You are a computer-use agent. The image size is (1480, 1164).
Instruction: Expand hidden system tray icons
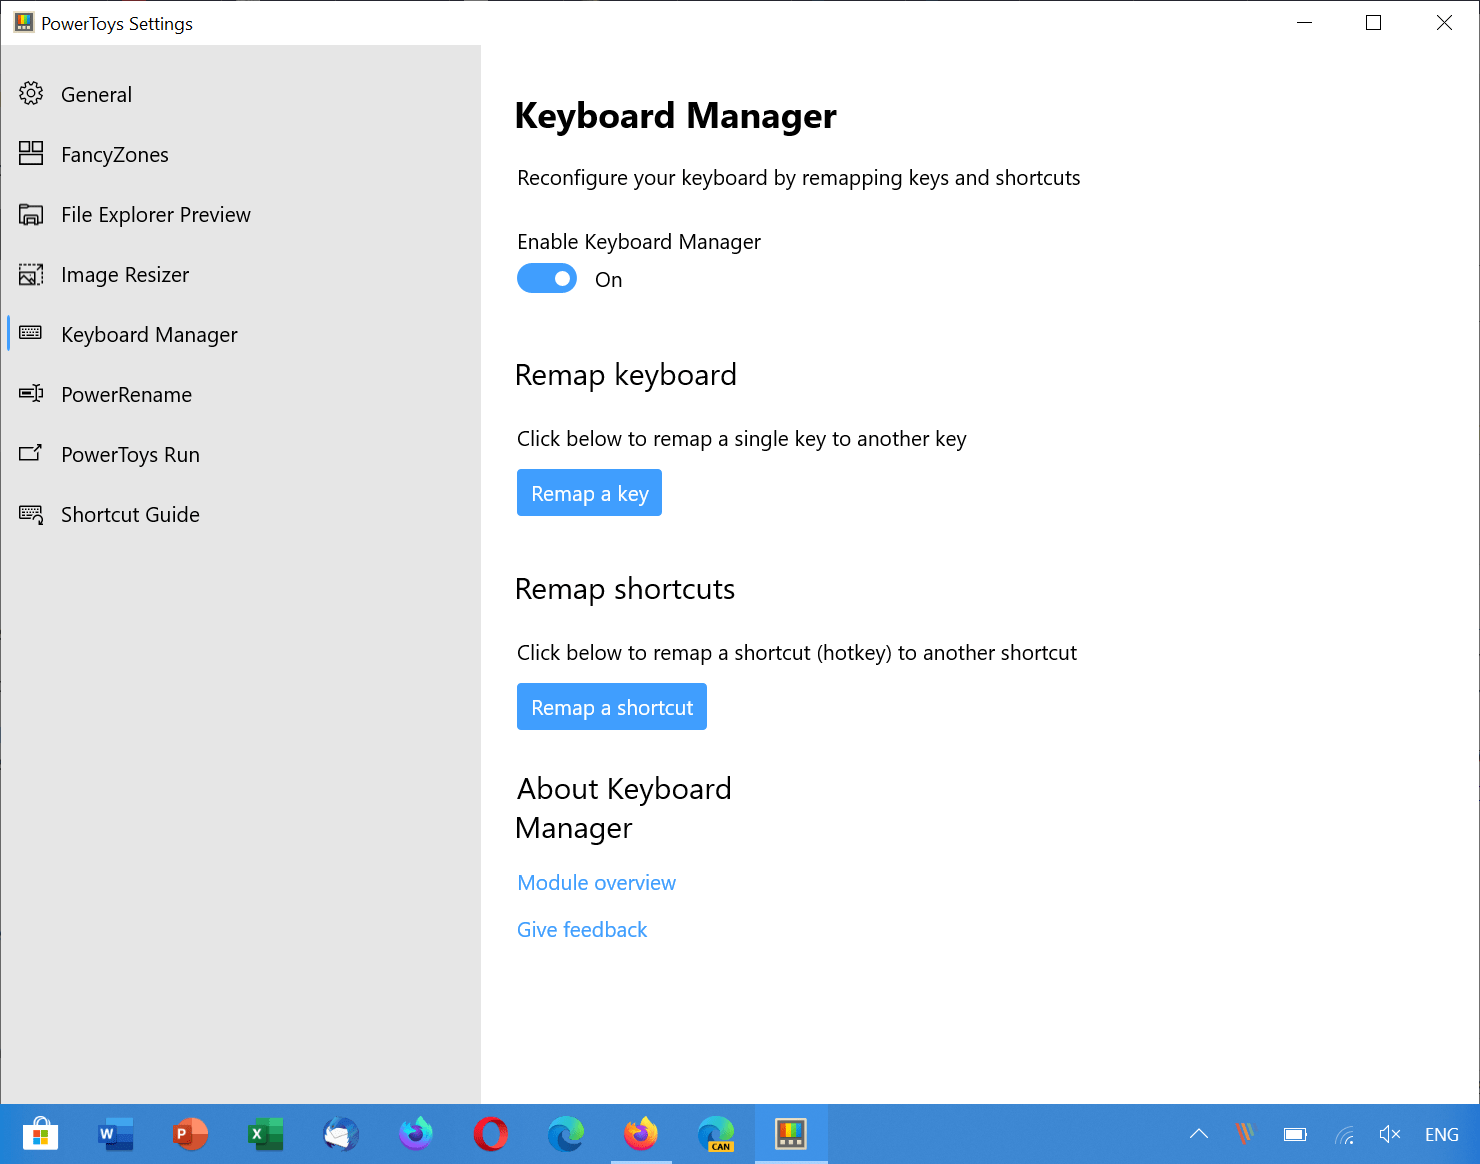click(1198, 1134)
